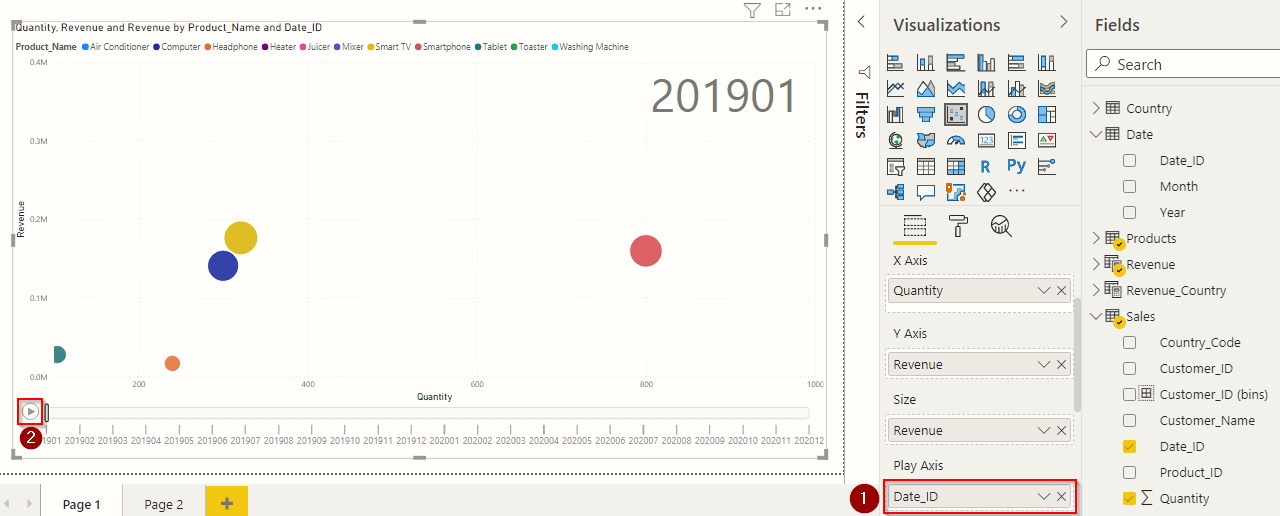Select the filled map visual
The image size is (1280, 516).
tap(926, 141)
